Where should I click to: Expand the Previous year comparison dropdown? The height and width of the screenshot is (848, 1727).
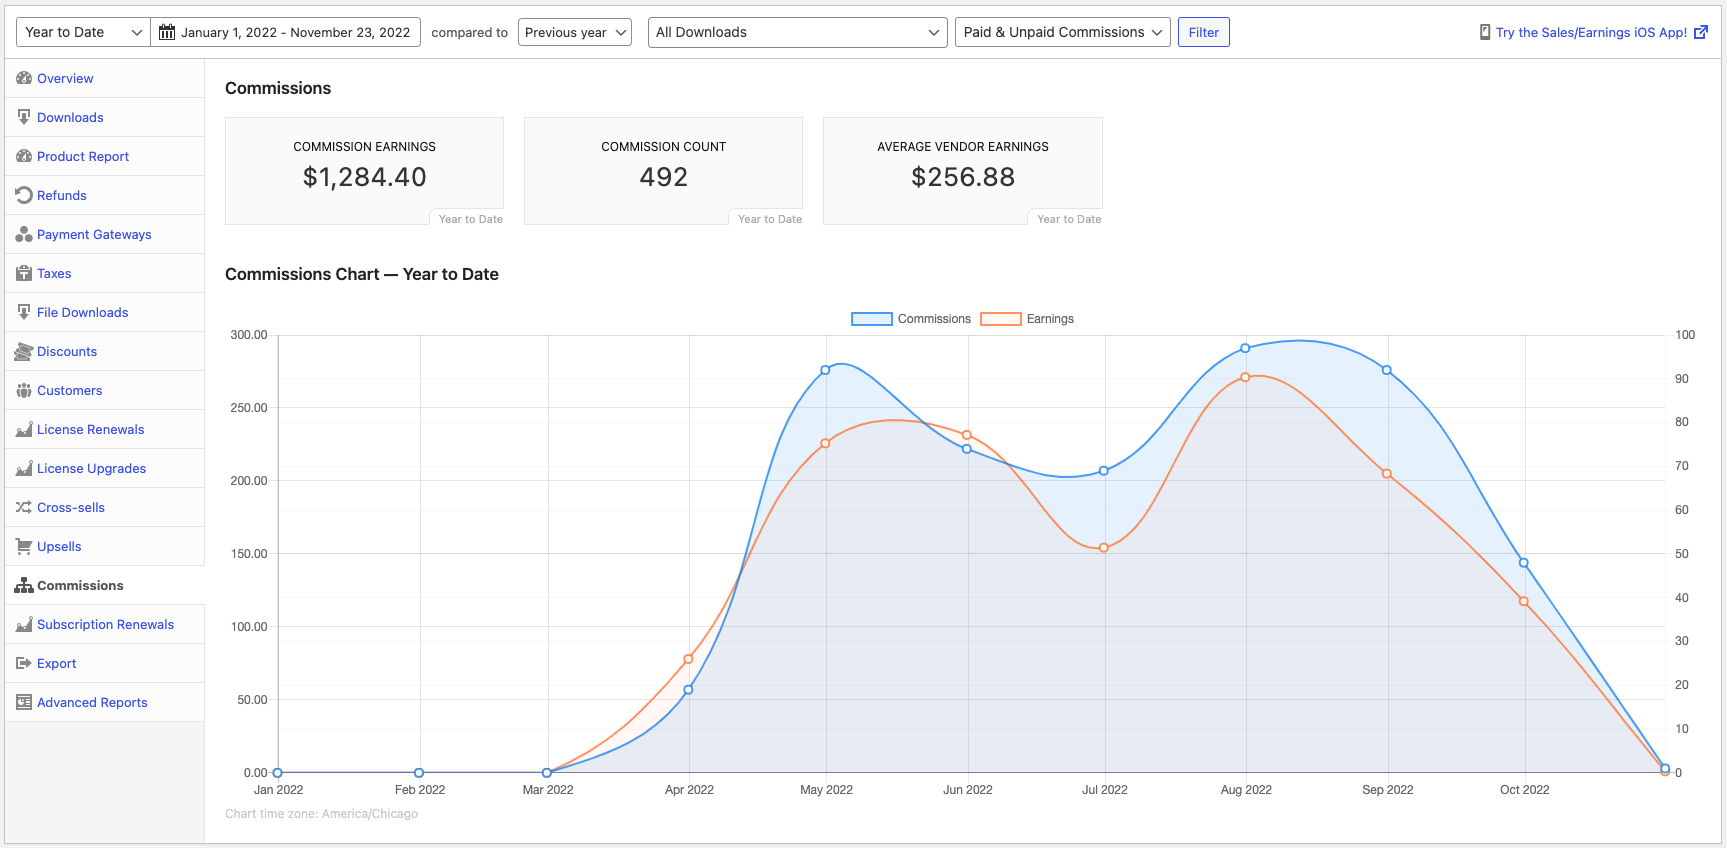(574, 33)
